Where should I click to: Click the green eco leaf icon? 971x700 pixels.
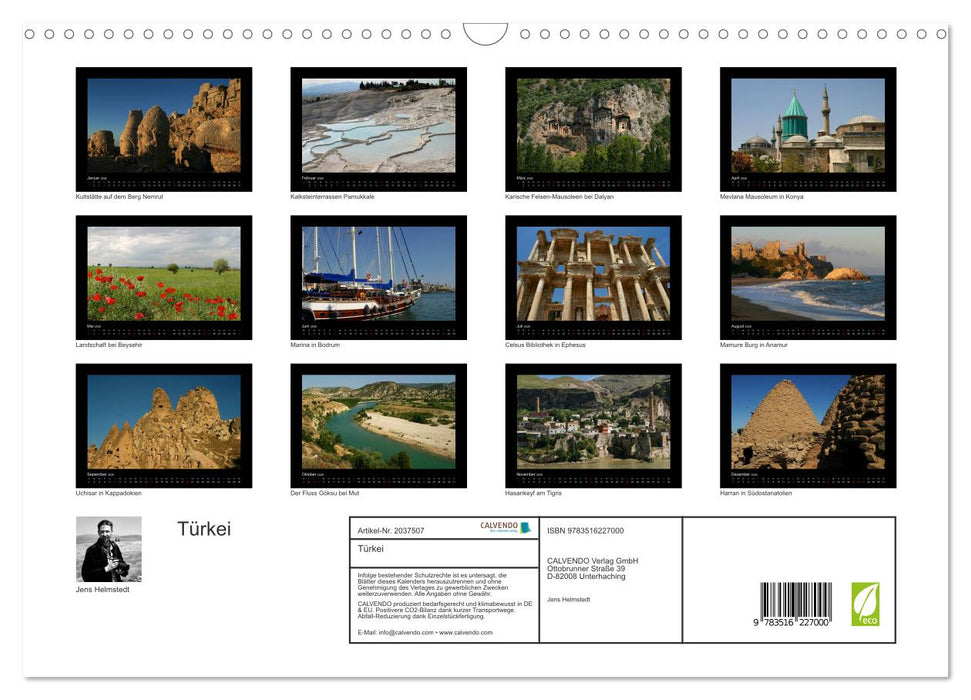865,604
